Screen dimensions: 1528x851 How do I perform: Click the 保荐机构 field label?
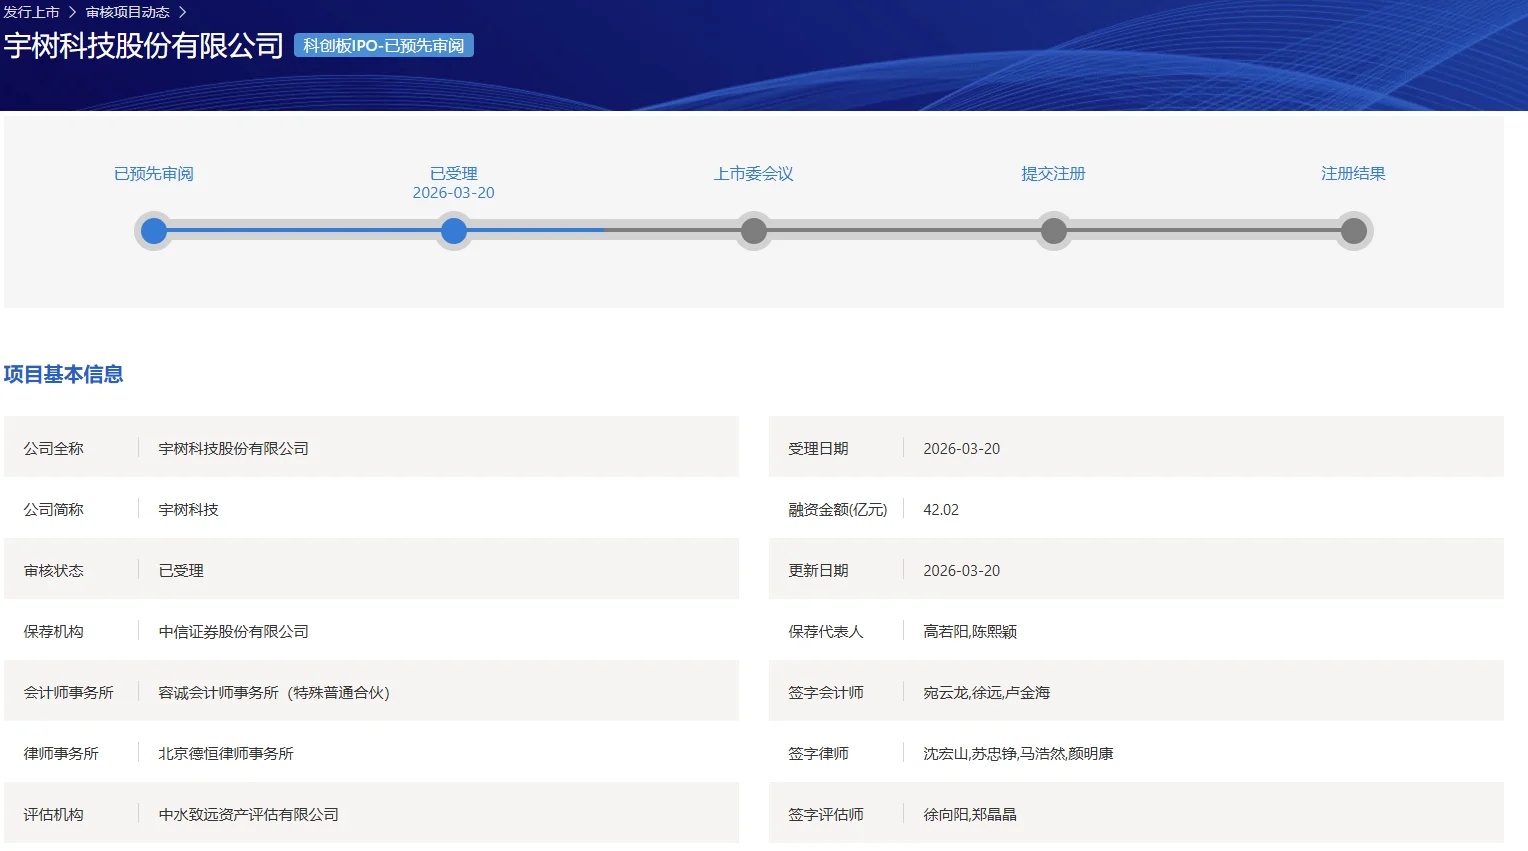[54, 632]
